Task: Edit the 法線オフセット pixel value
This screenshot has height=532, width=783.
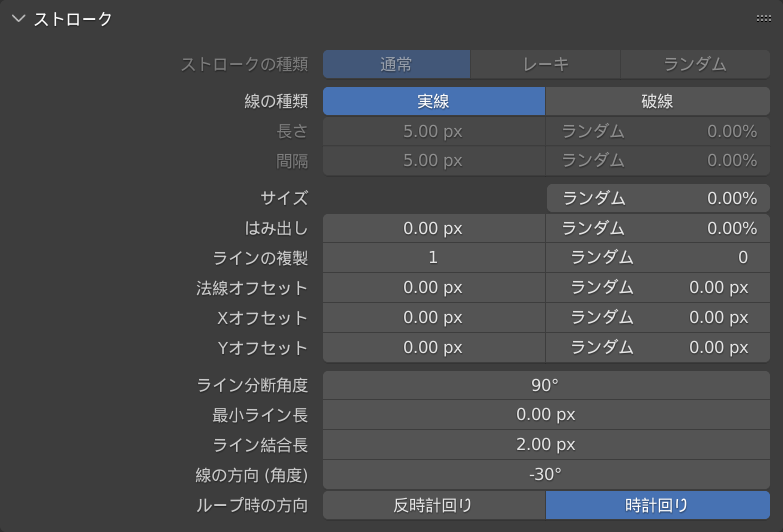Action: 433,288
